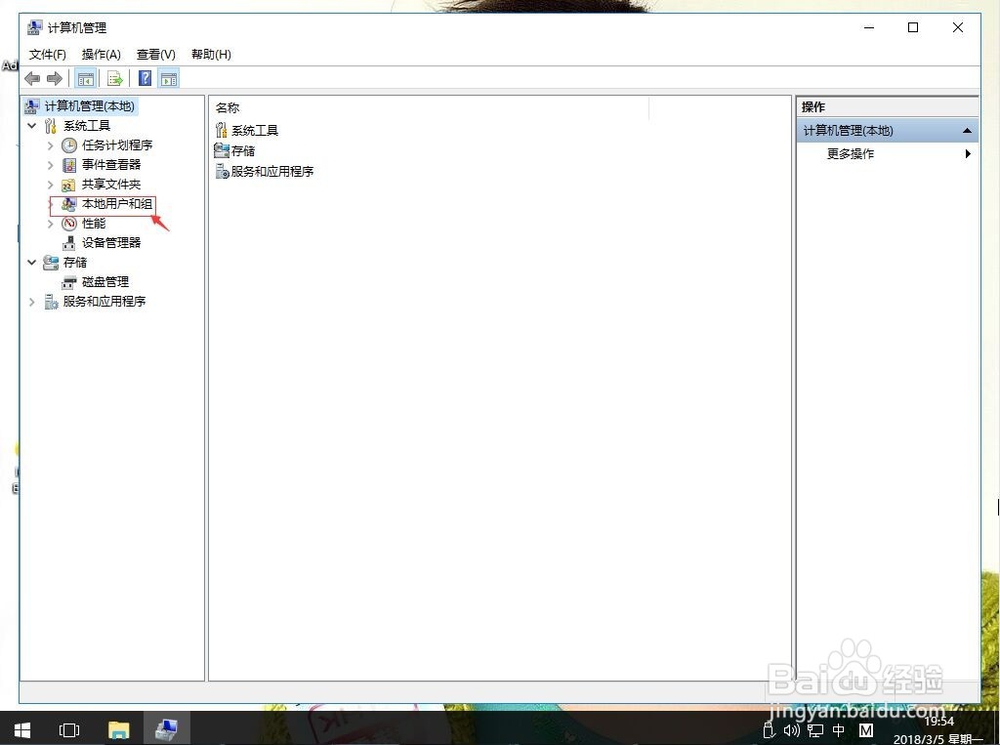Open the 更多操作 submenu arrow
1000x745 pixels.
click(968, 154)
